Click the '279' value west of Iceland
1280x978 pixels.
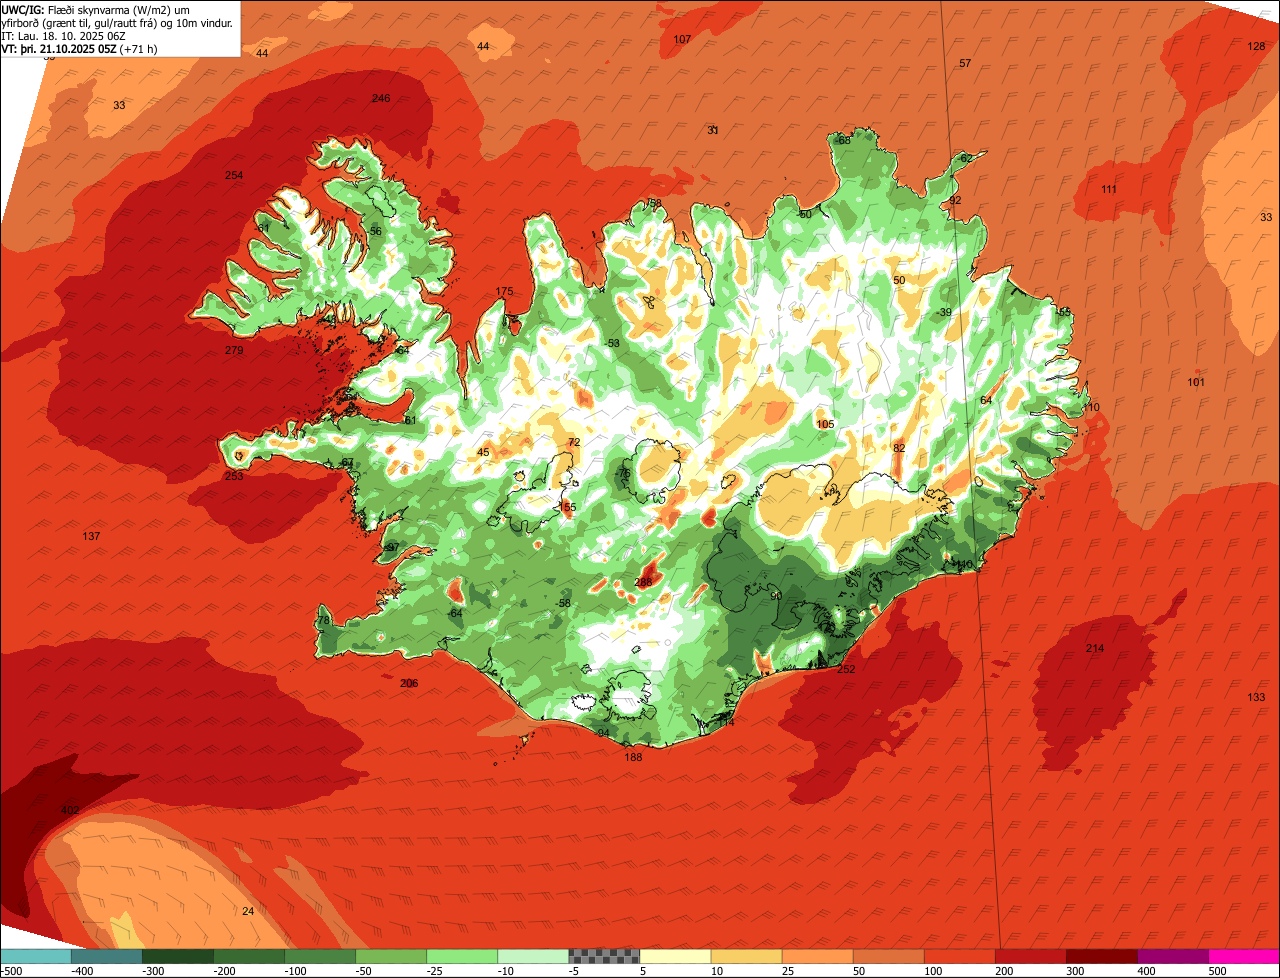tap(234, 350)
